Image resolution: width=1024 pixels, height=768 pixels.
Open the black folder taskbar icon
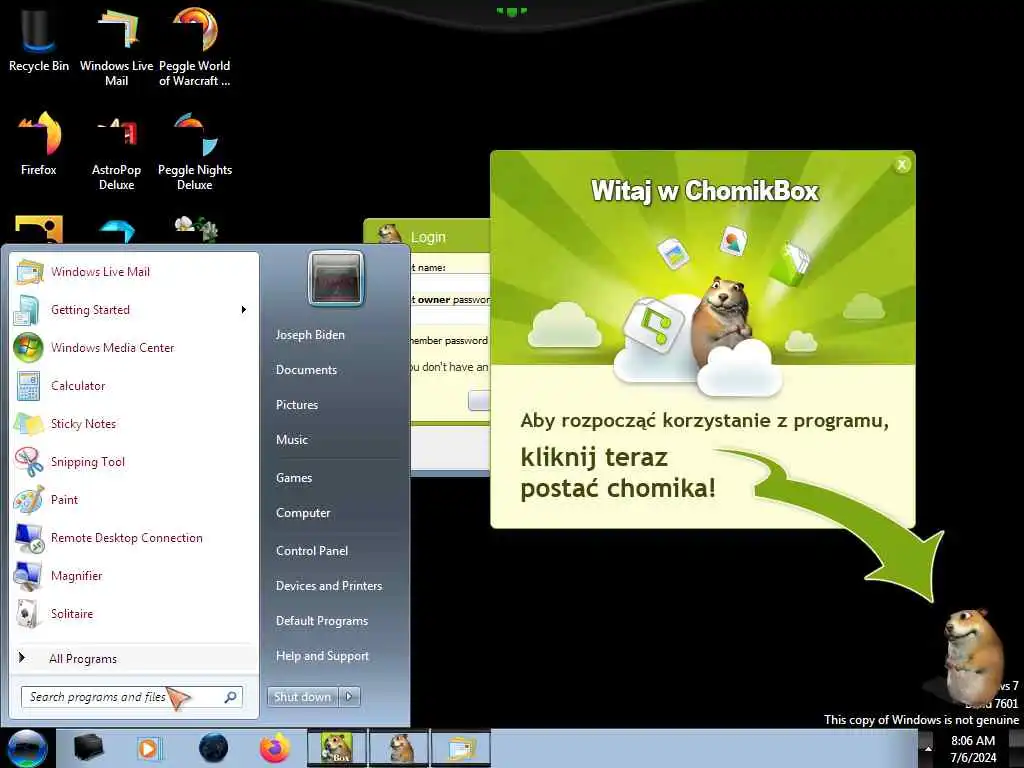coord(88,748)
